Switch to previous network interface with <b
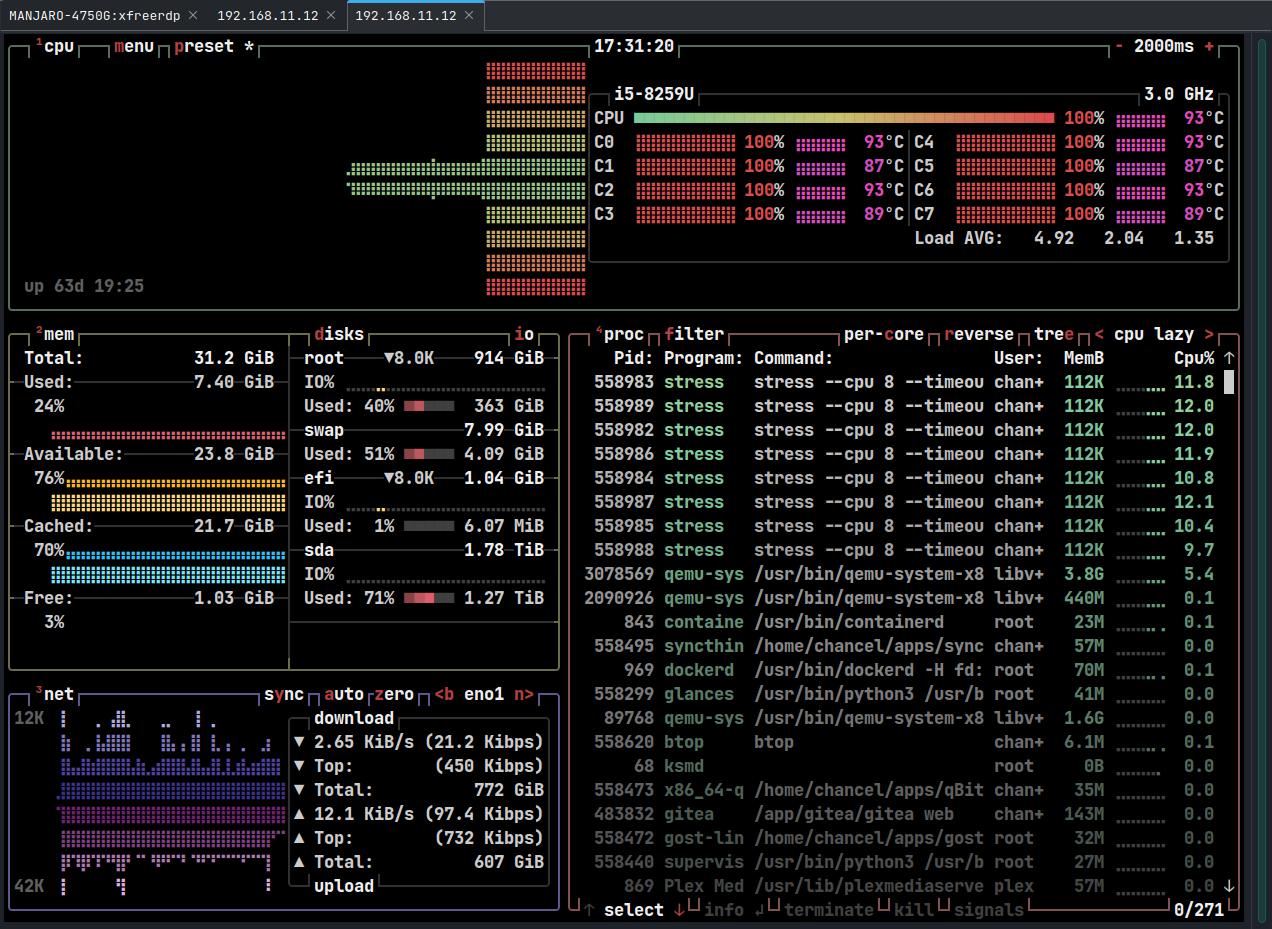Screen dimensions: 1272x929 click(445, 694)
